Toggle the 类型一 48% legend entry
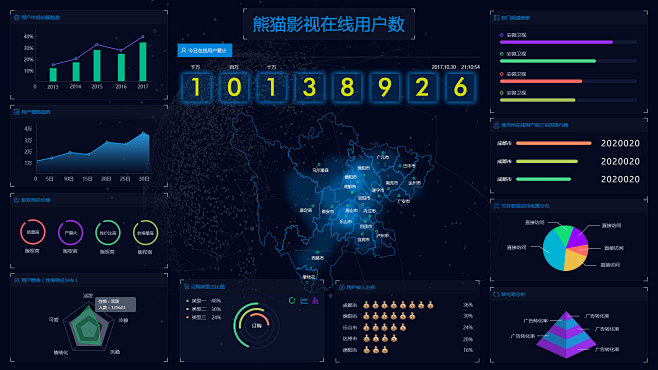 204,301
